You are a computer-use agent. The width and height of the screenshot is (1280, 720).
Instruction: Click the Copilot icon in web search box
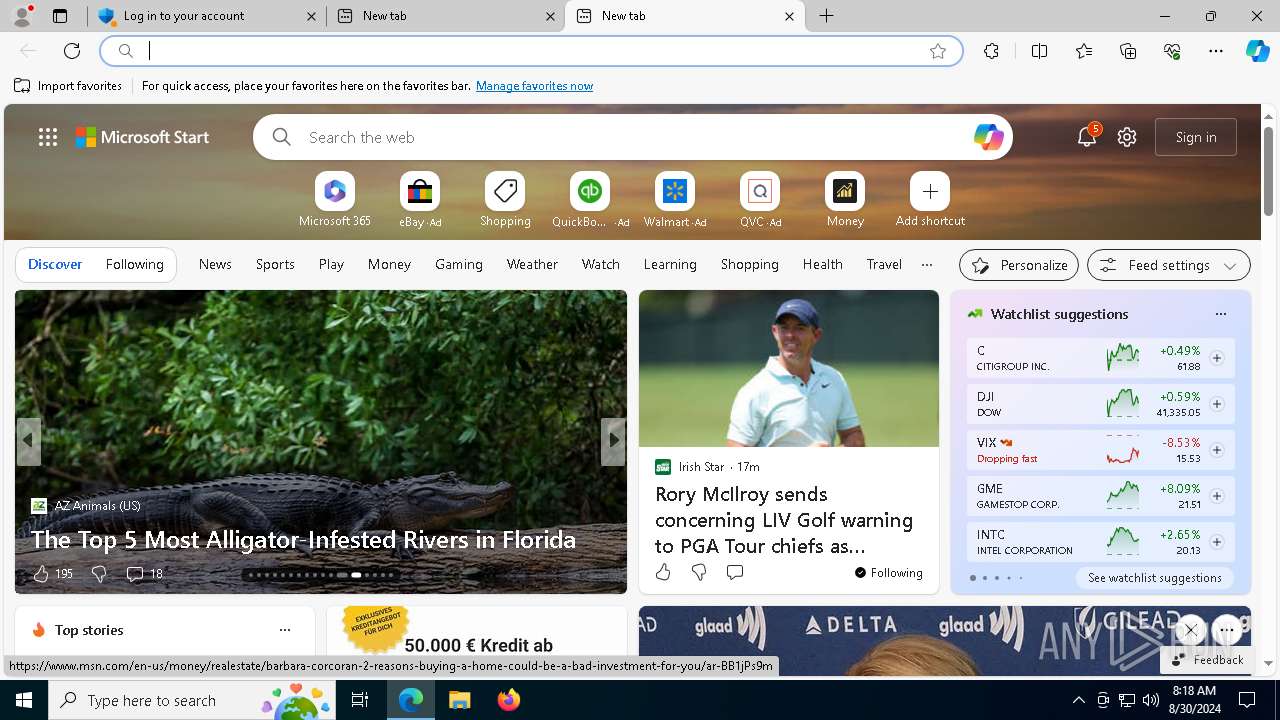(988, 137)
